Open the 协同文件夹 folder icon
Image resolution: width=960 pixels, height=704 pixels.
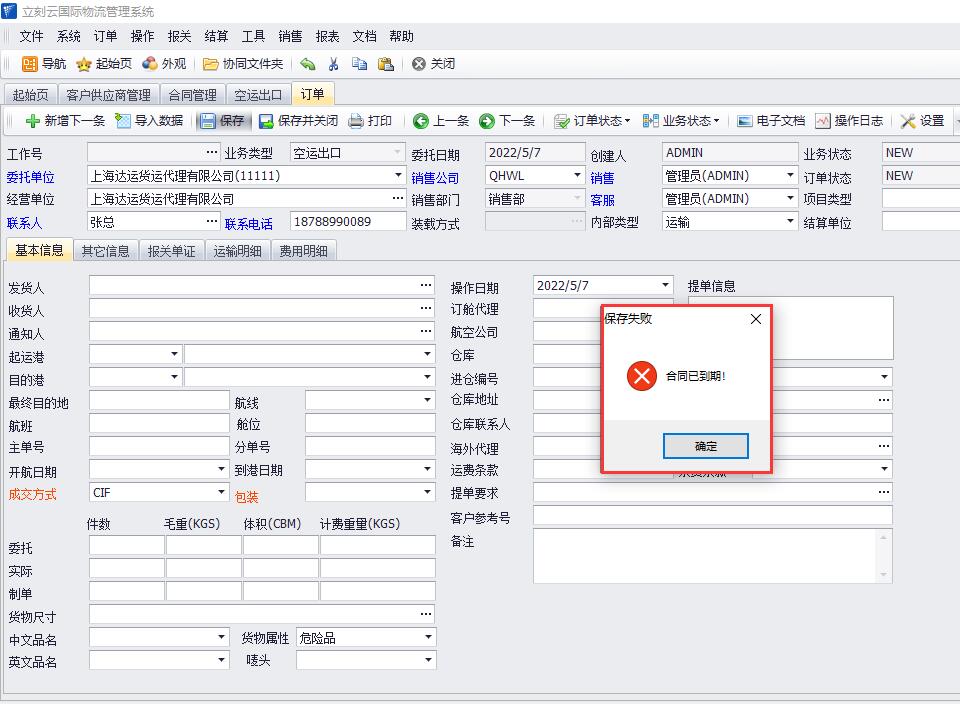coord(211,64)
